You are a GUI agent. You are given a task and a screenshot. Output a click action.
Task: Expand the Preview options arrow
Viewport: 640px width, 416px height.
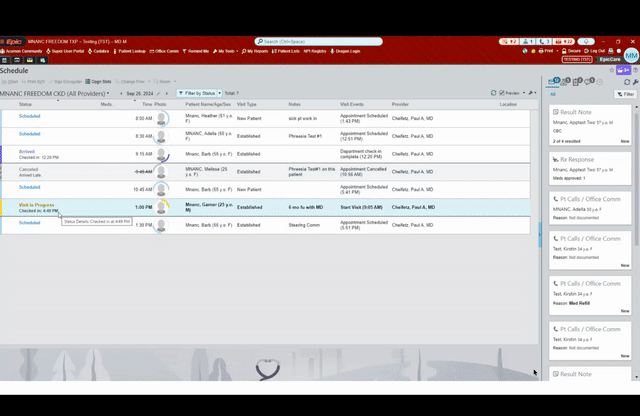tap(524, 93)
